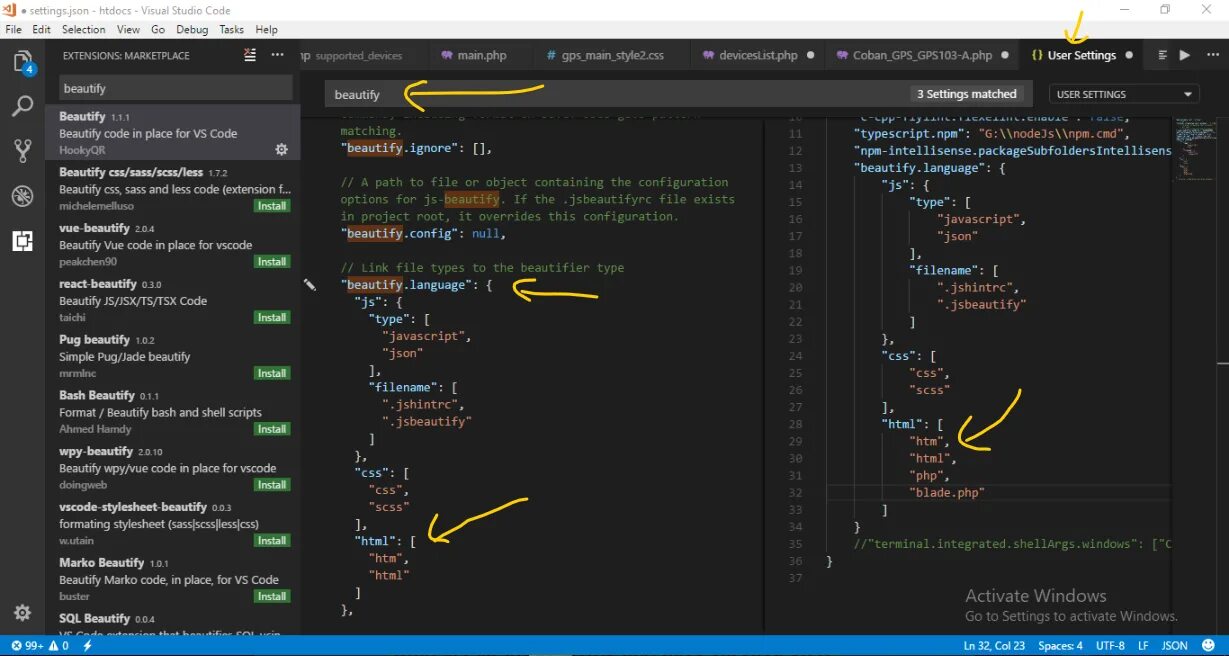1229x656 pixels.
Task: Install Bash Beautify extension
Action: click(272, 429)
